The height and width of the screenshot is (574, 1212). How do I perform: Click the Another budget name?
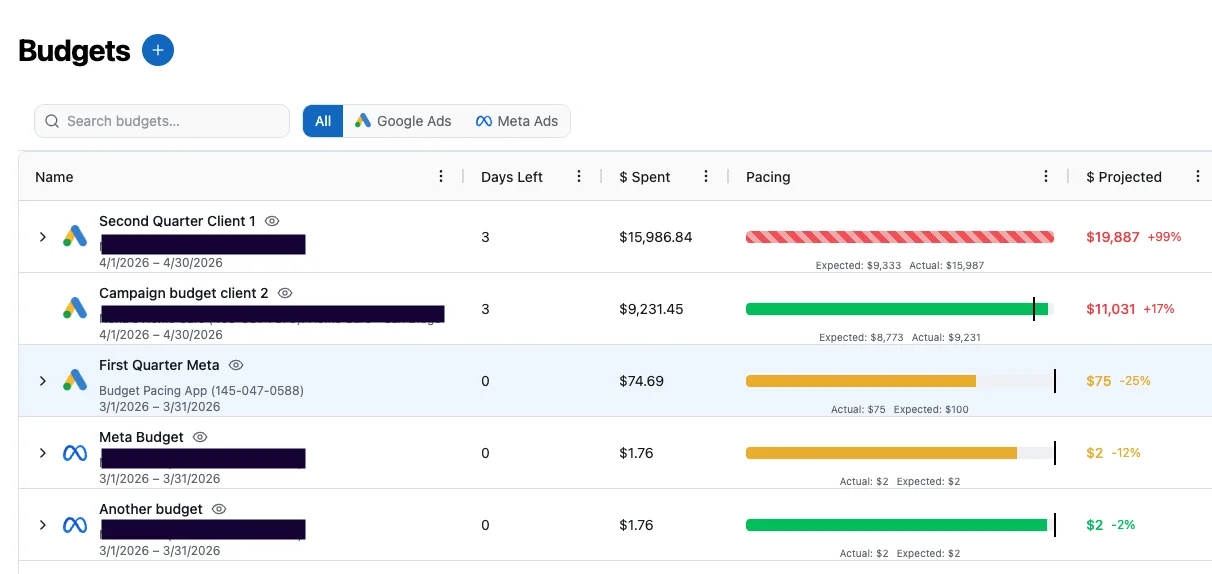coord(151,509)
